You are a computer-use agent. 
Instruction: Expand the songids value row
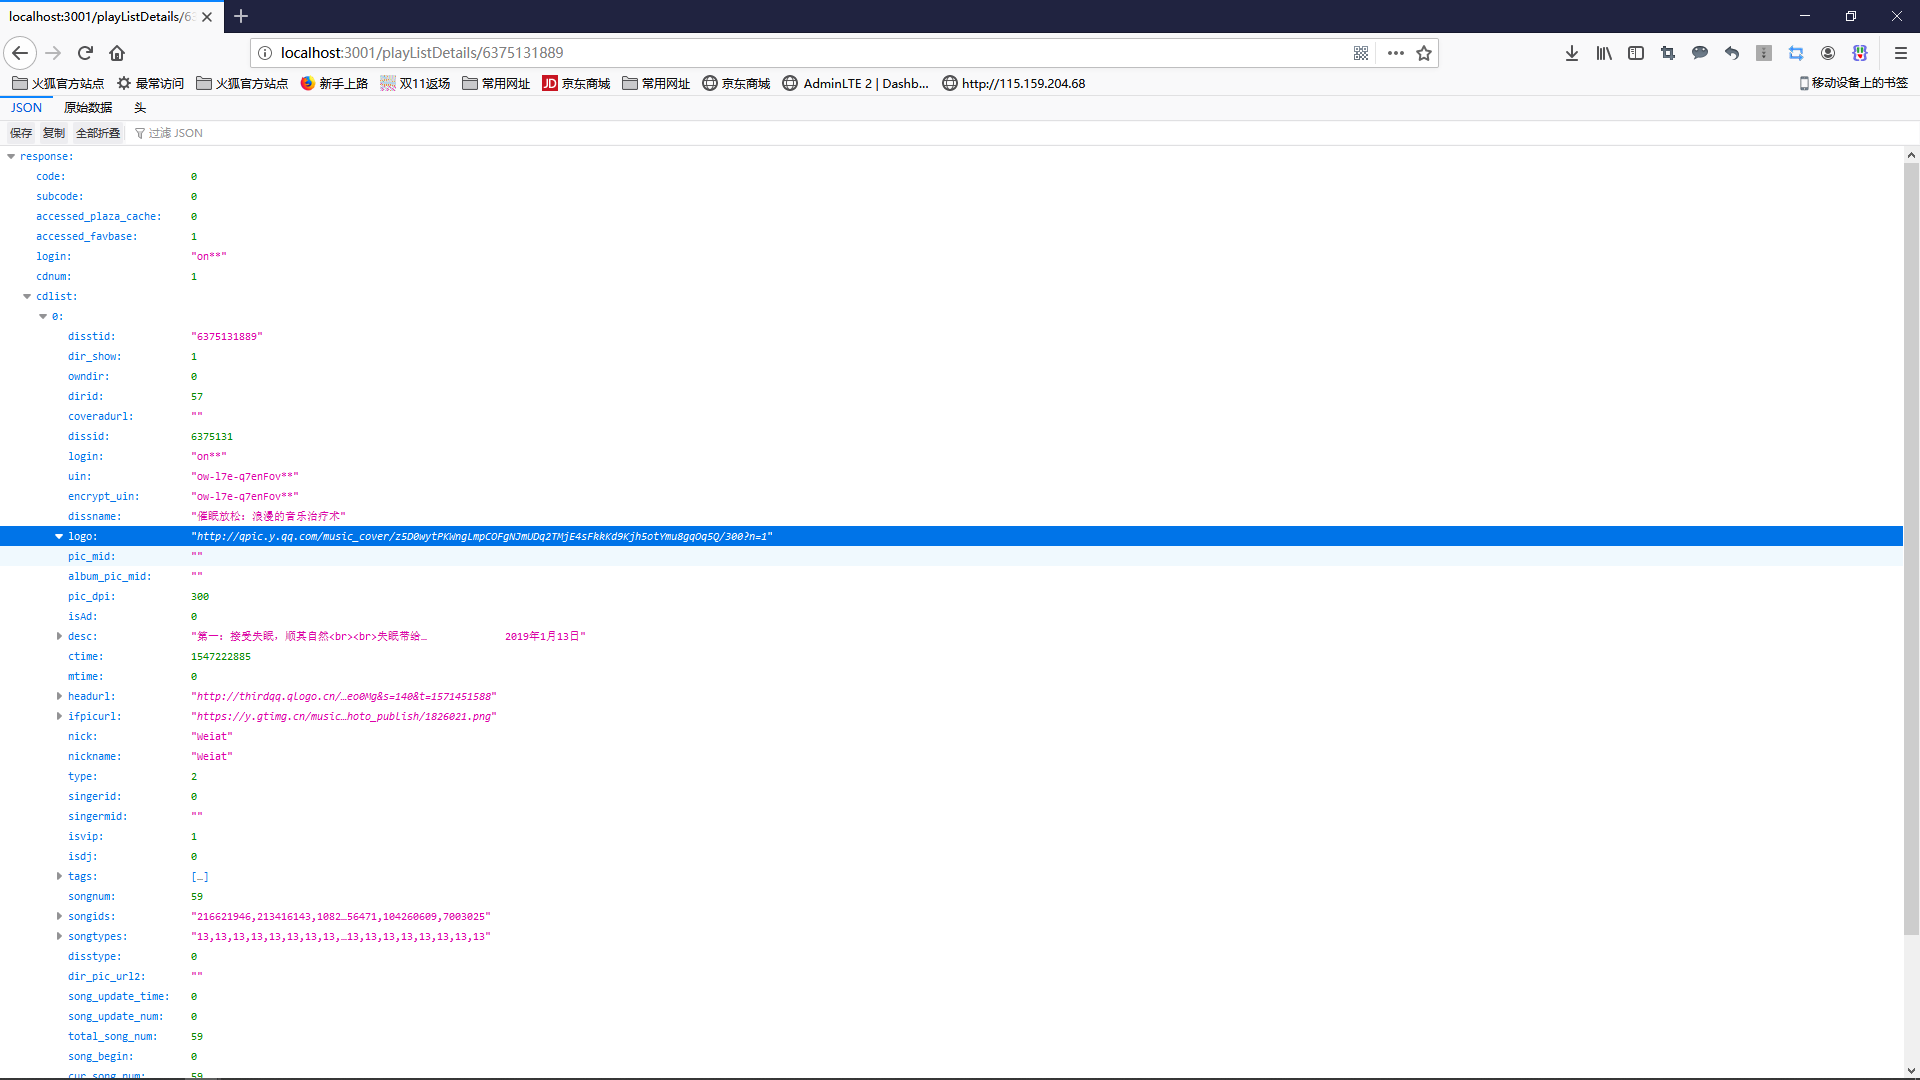pos(59,916)
